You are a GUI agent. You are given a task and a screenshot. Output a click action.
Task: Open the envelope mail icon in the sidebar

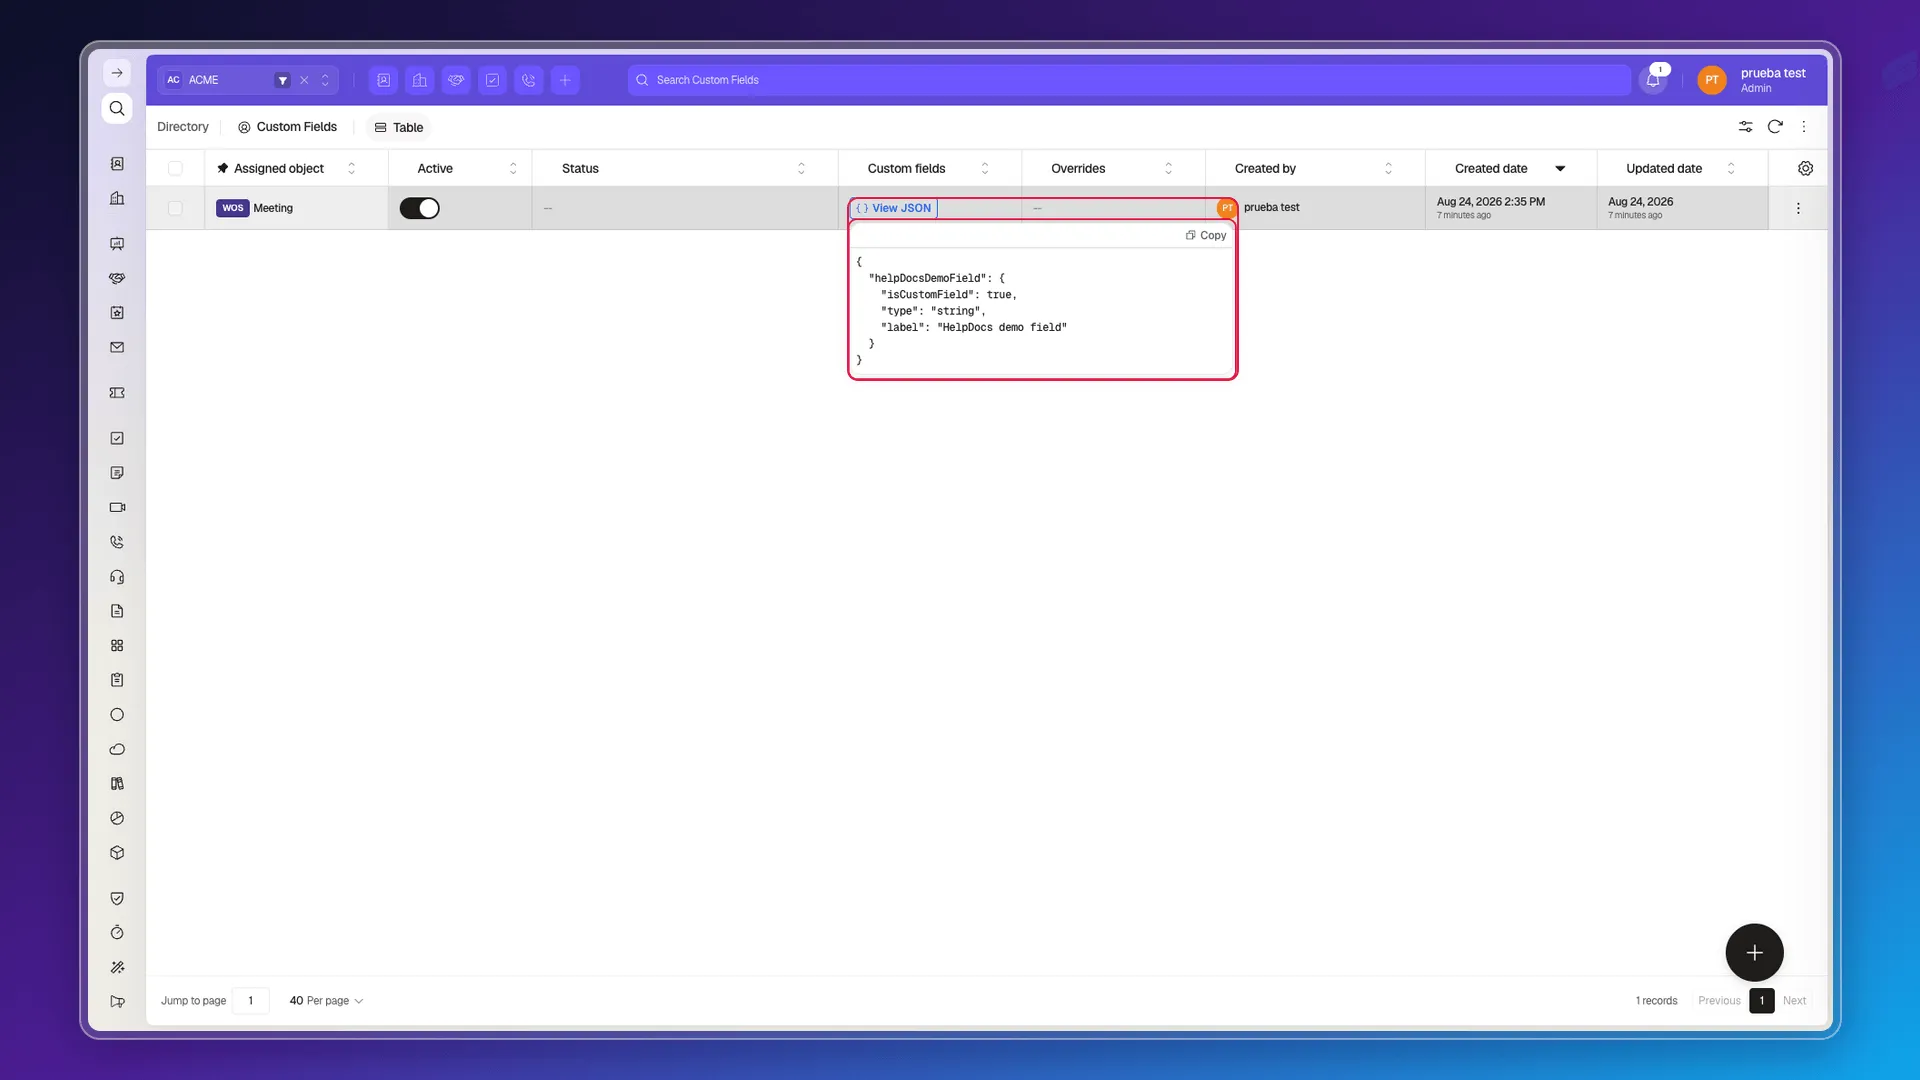coord(117,348)
